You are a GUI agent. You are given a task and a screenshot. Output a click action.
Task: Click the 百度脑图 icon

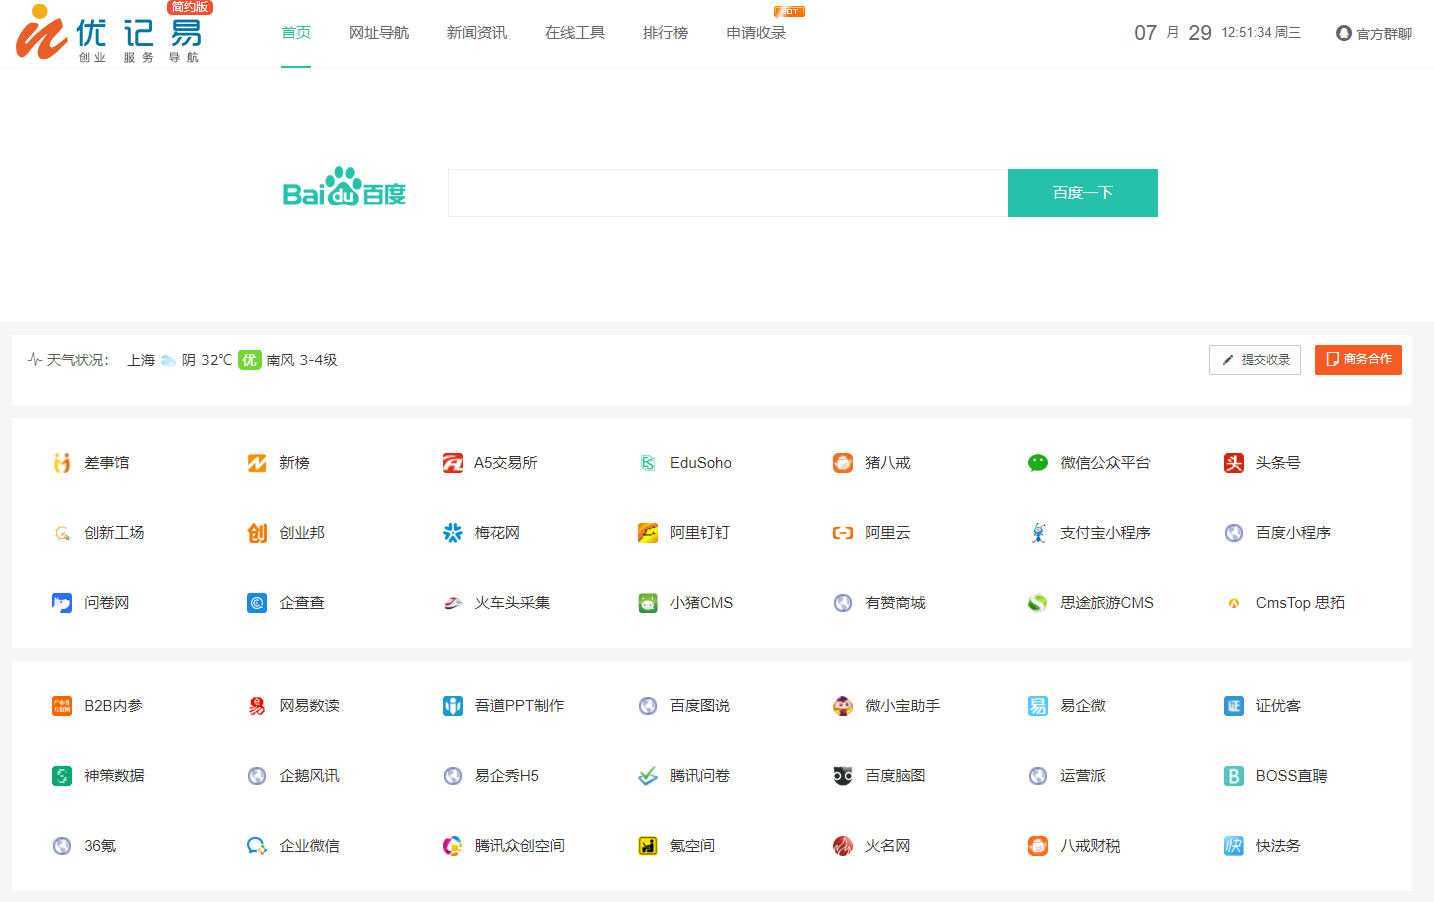coord(843,776)
